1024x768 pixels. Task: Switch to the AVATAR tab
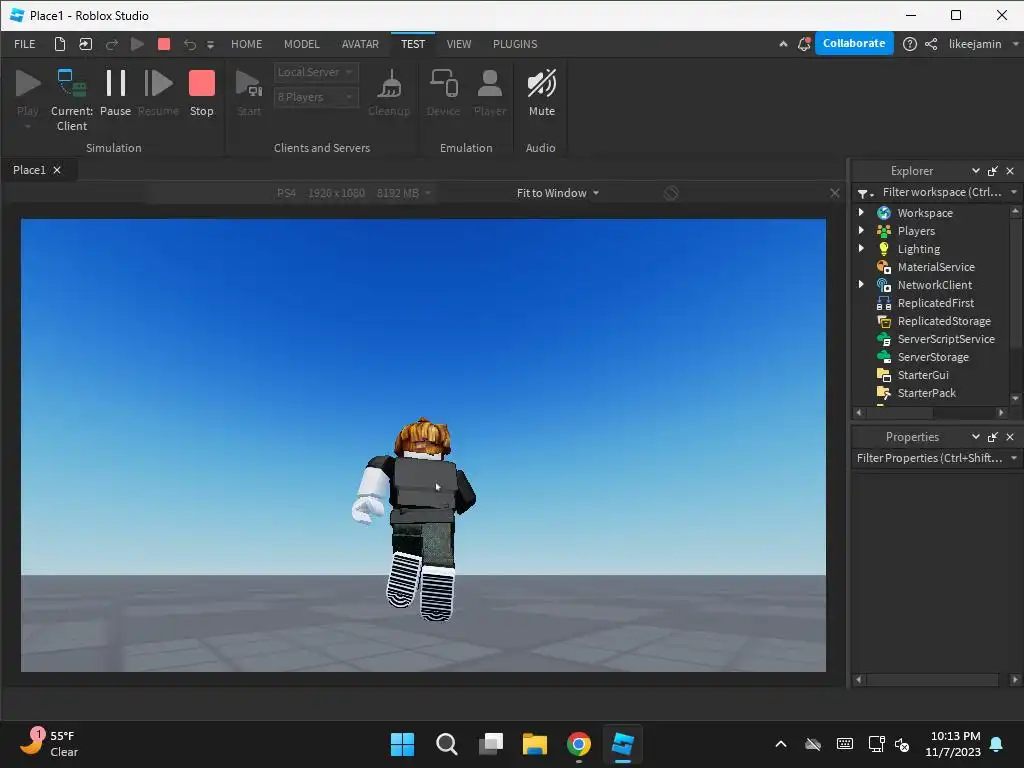pyautogui.click(x=360, y=44)
